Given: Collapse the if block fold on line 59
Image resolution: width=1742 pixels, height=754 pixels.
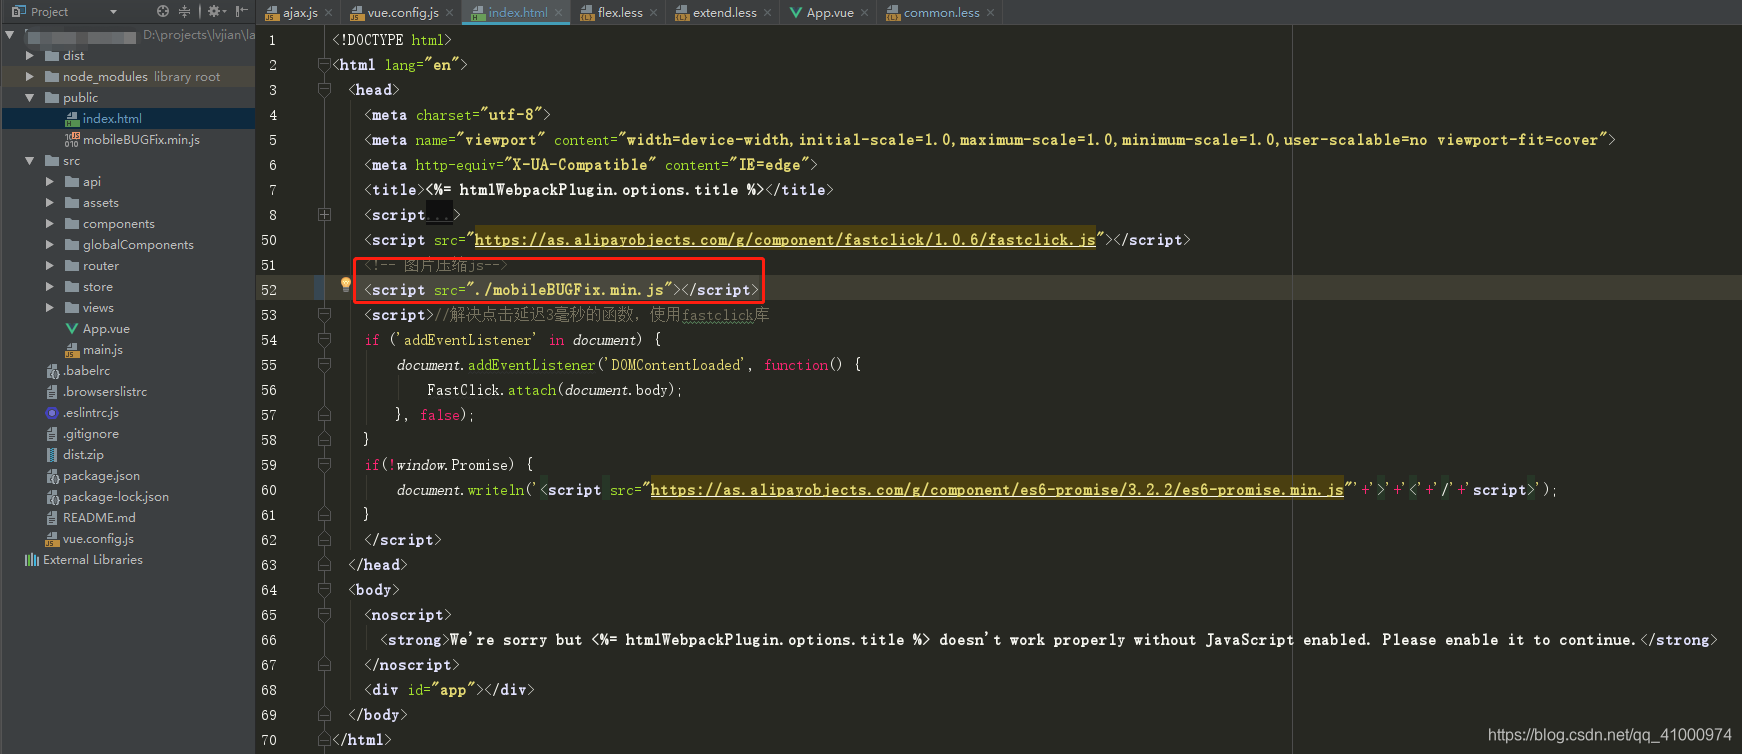Looking at the screenshot, I should pos(324,465).
